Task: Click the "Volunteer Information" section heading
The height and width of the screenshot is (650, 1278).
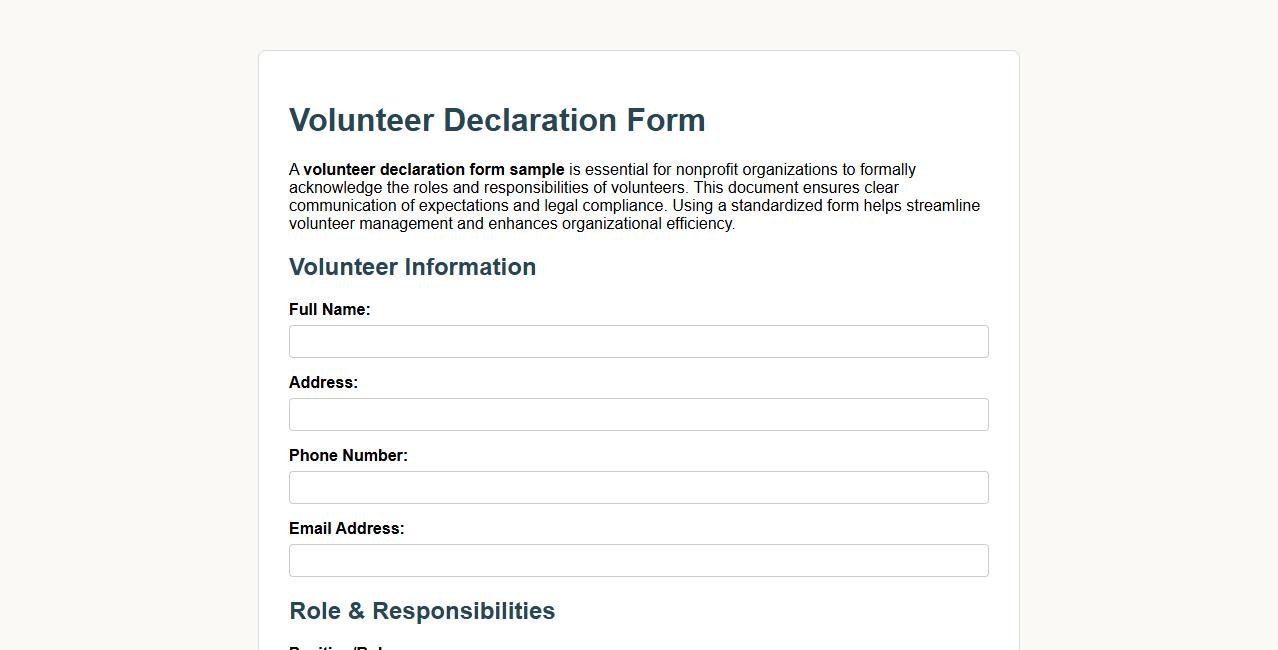Action: click(x=412, y=267)
